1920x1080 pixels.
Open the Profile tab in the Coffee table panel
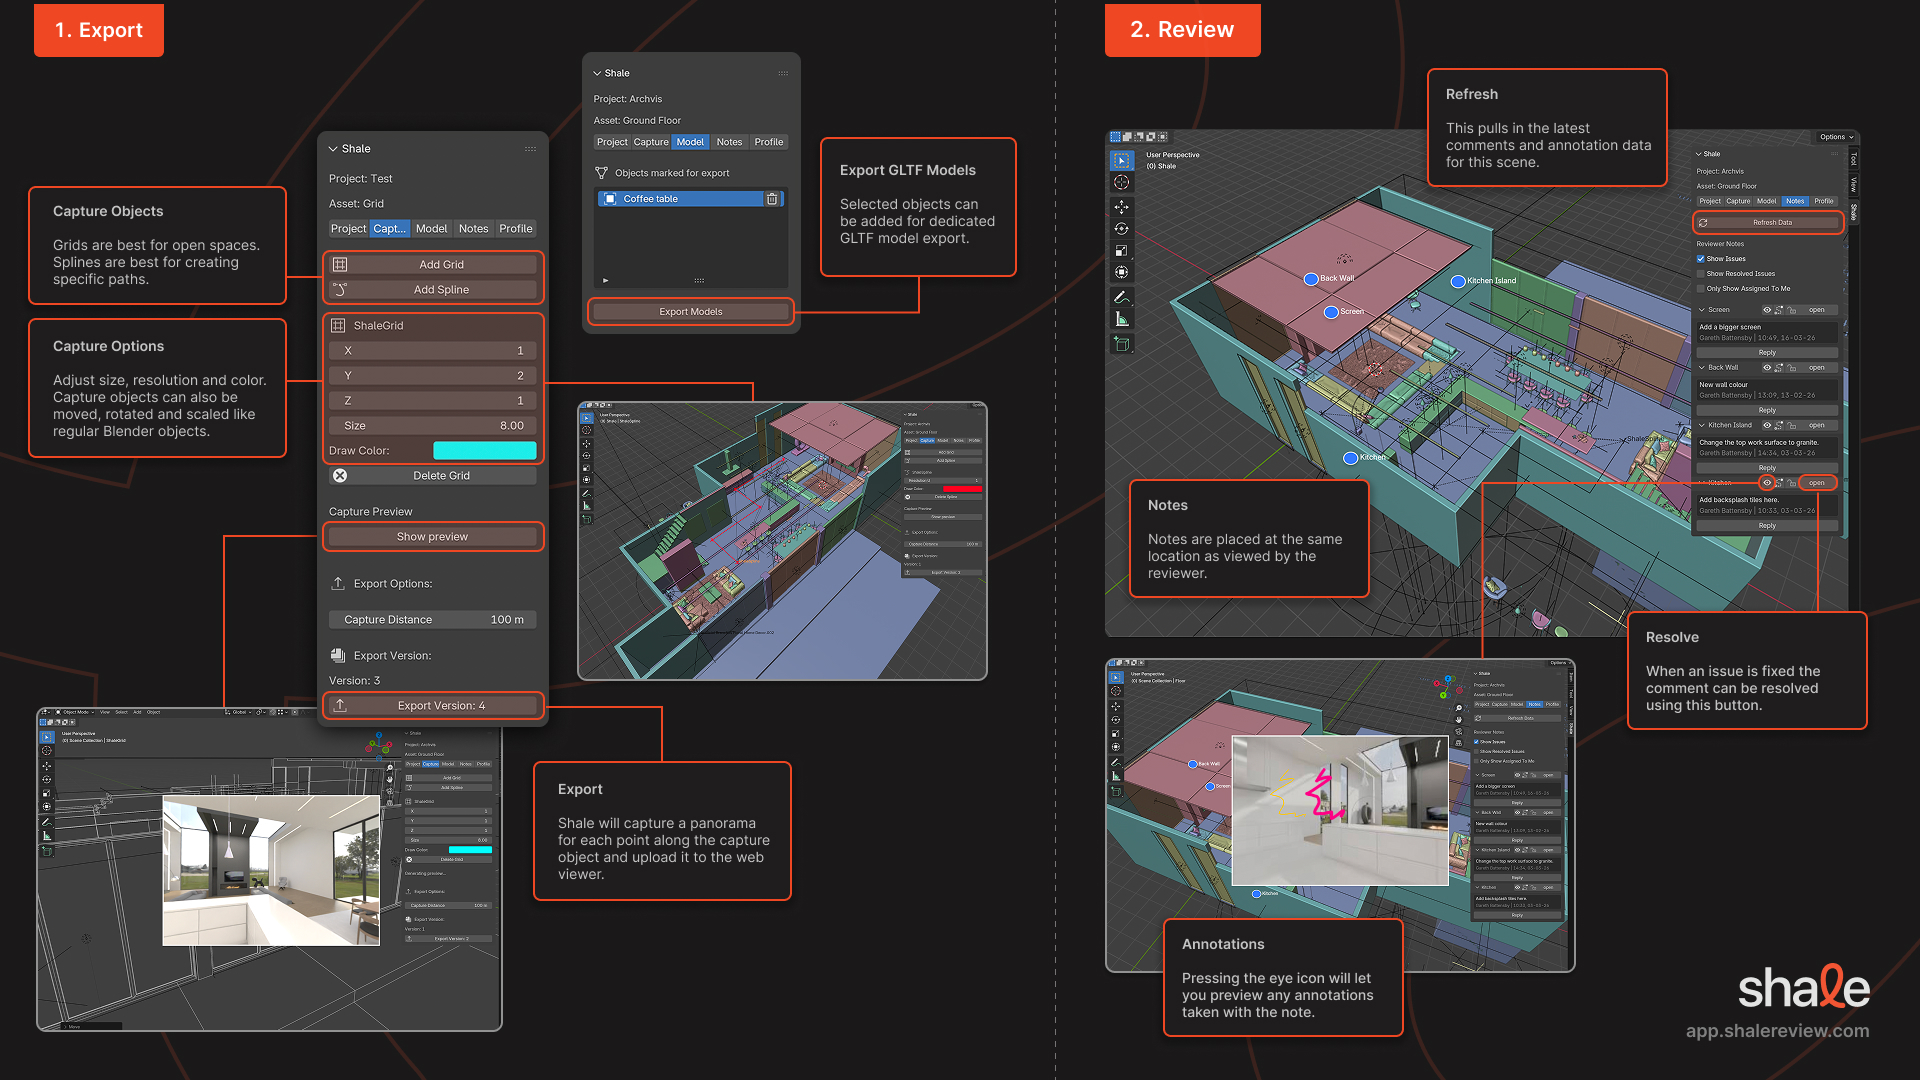768,142
